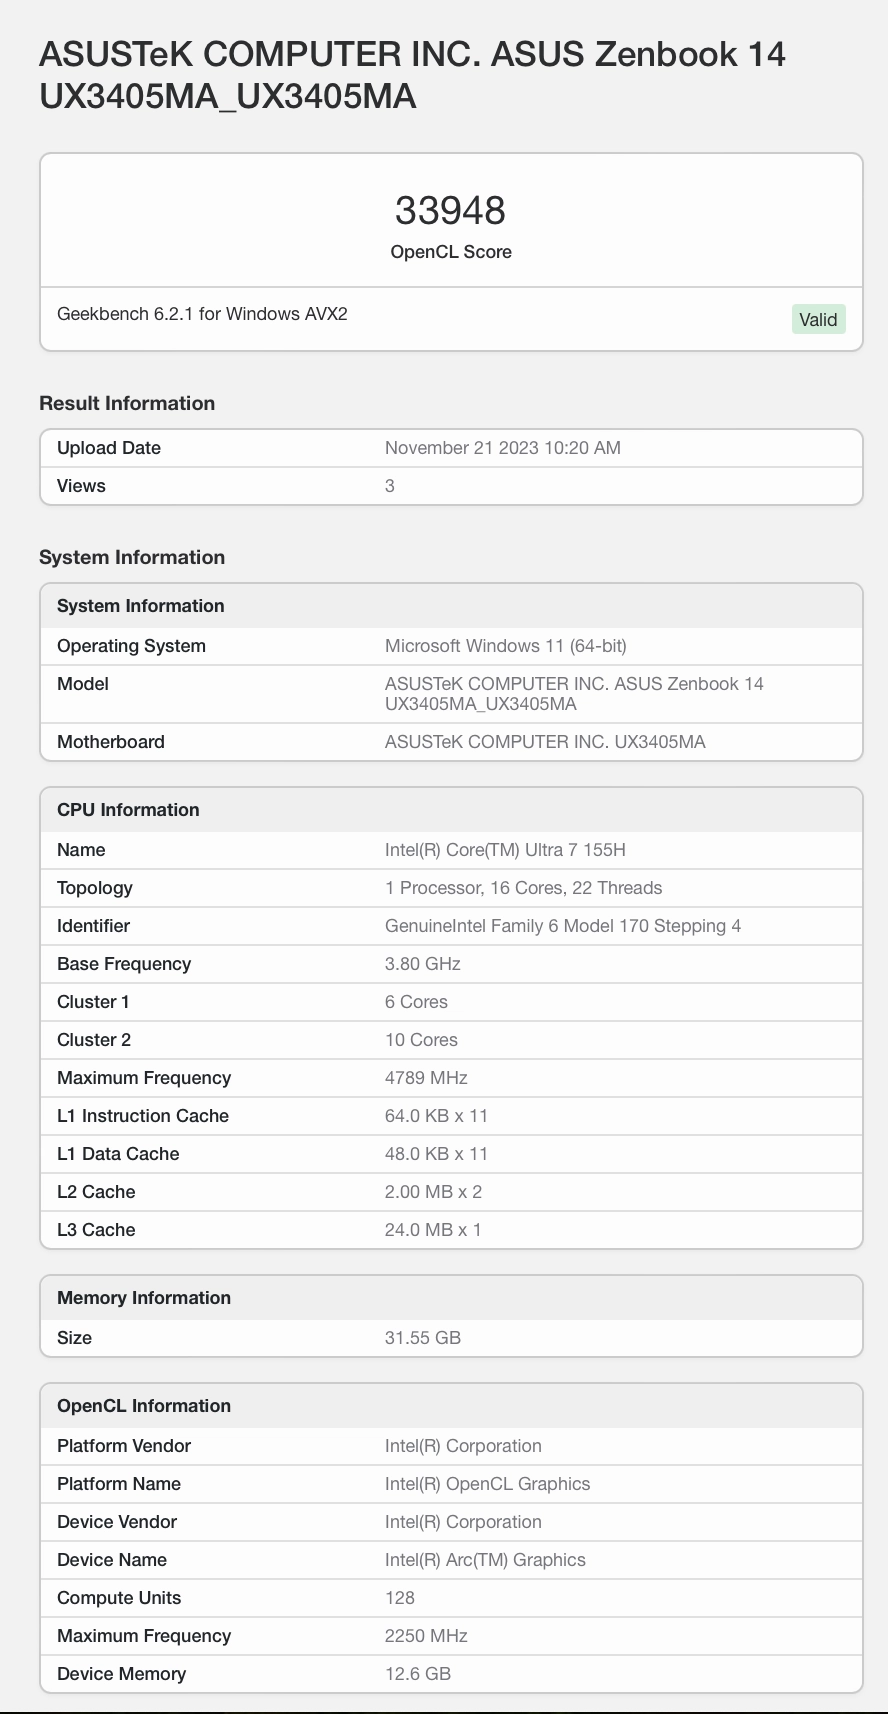Click the "L2 Cache" row label
The height and width of the screenshot is (1714, 888).
(96, 1192)
